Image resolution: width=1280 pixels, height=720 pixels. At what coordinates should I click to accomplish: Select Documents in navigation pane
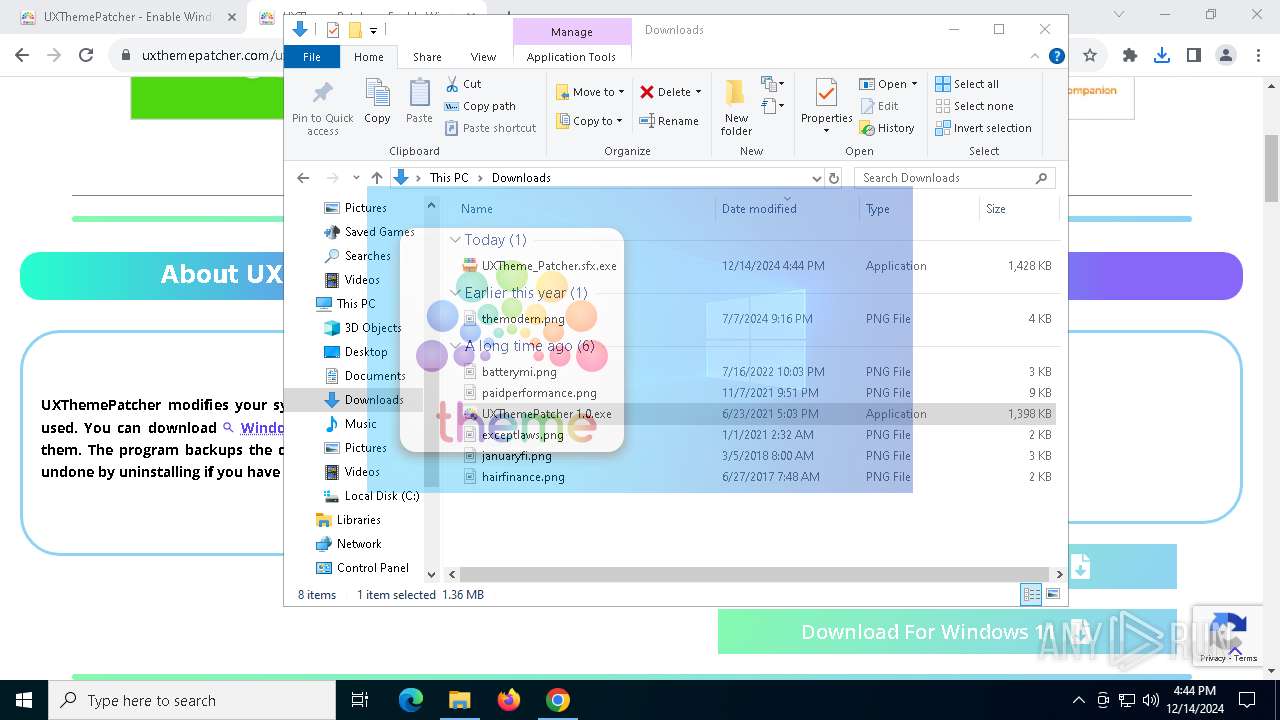(x=374, y=376)
